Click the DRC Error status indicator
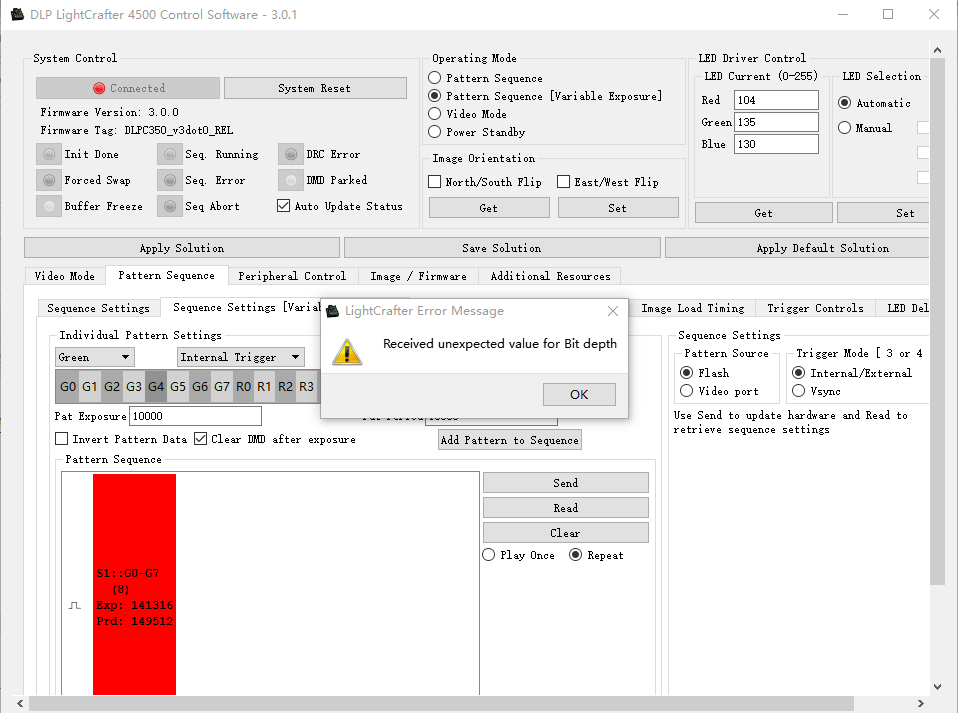Viewport: 958px width, 713px height. click(291, 154)
